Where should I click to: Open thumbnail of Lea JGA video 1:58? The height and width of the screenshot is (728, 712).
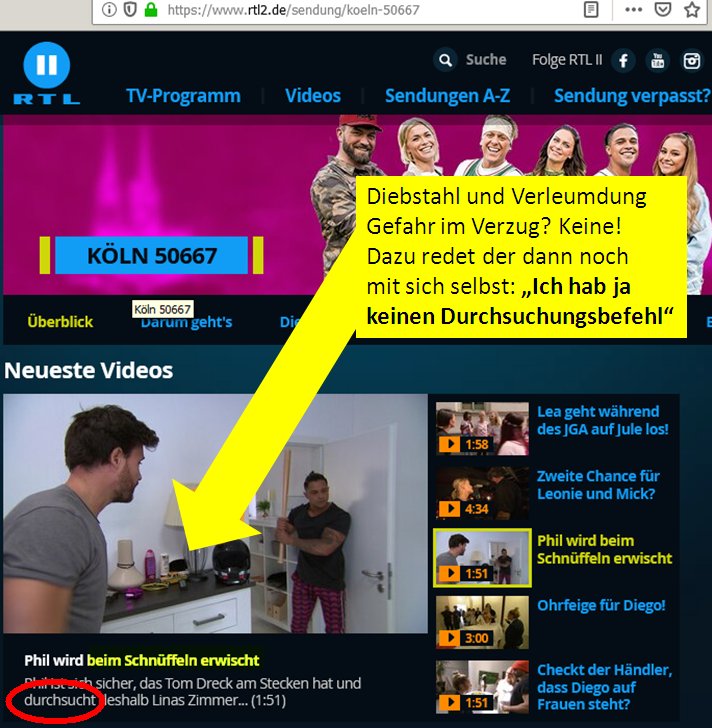(x=482, y=429)
